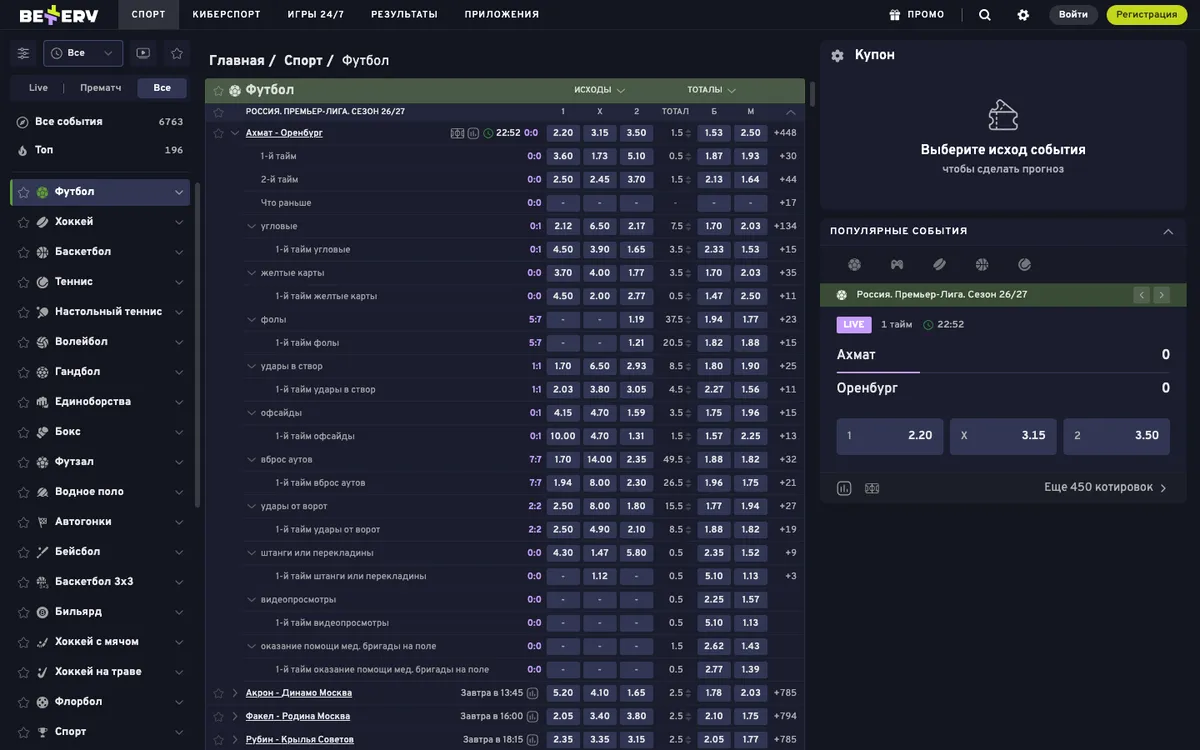Click the Войти login button

click(x=1073, y=15)
